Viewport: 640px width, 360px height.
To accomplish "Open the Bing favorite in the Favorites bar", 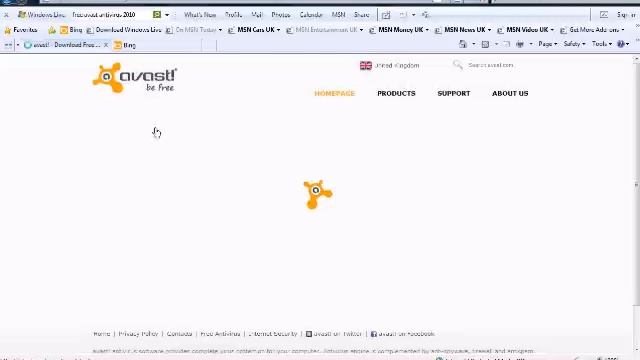I will pos(71,30).
